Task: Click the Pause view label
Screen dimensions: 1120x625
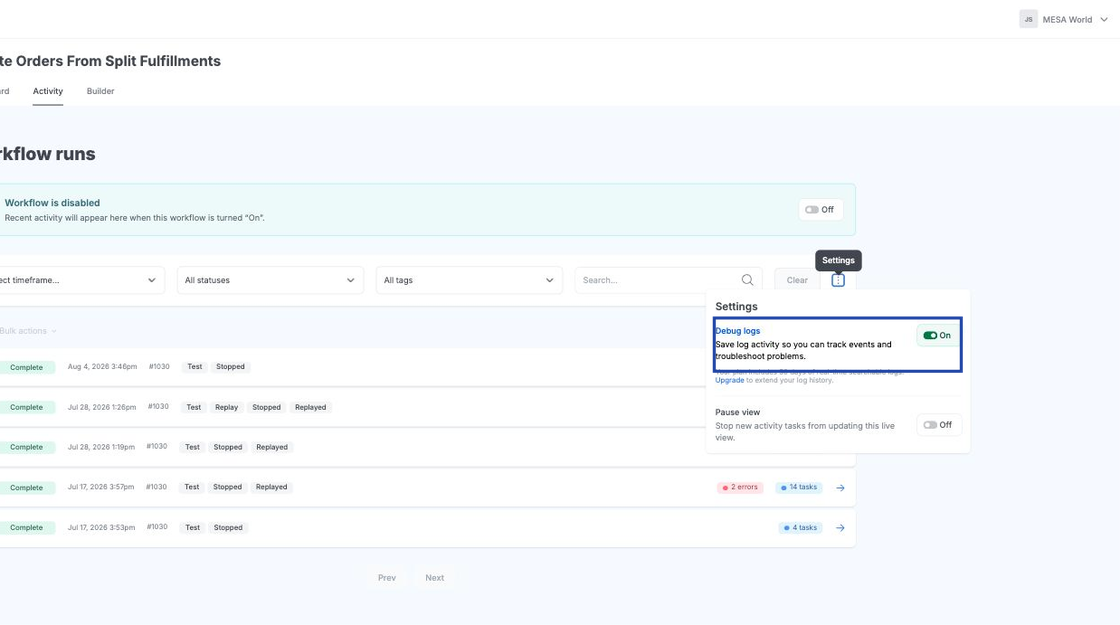Action: point(737,412)
